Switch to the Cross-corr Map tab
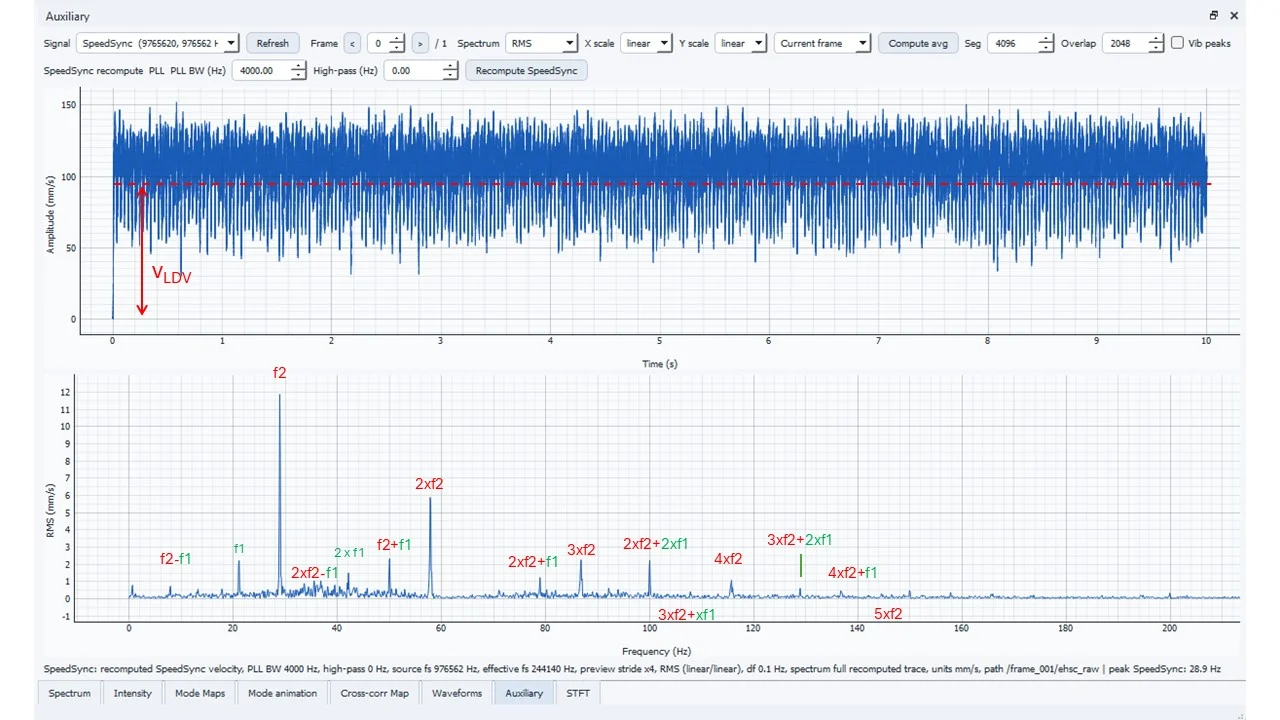The width and height of the screenshot is (1280, 720). 374,693
